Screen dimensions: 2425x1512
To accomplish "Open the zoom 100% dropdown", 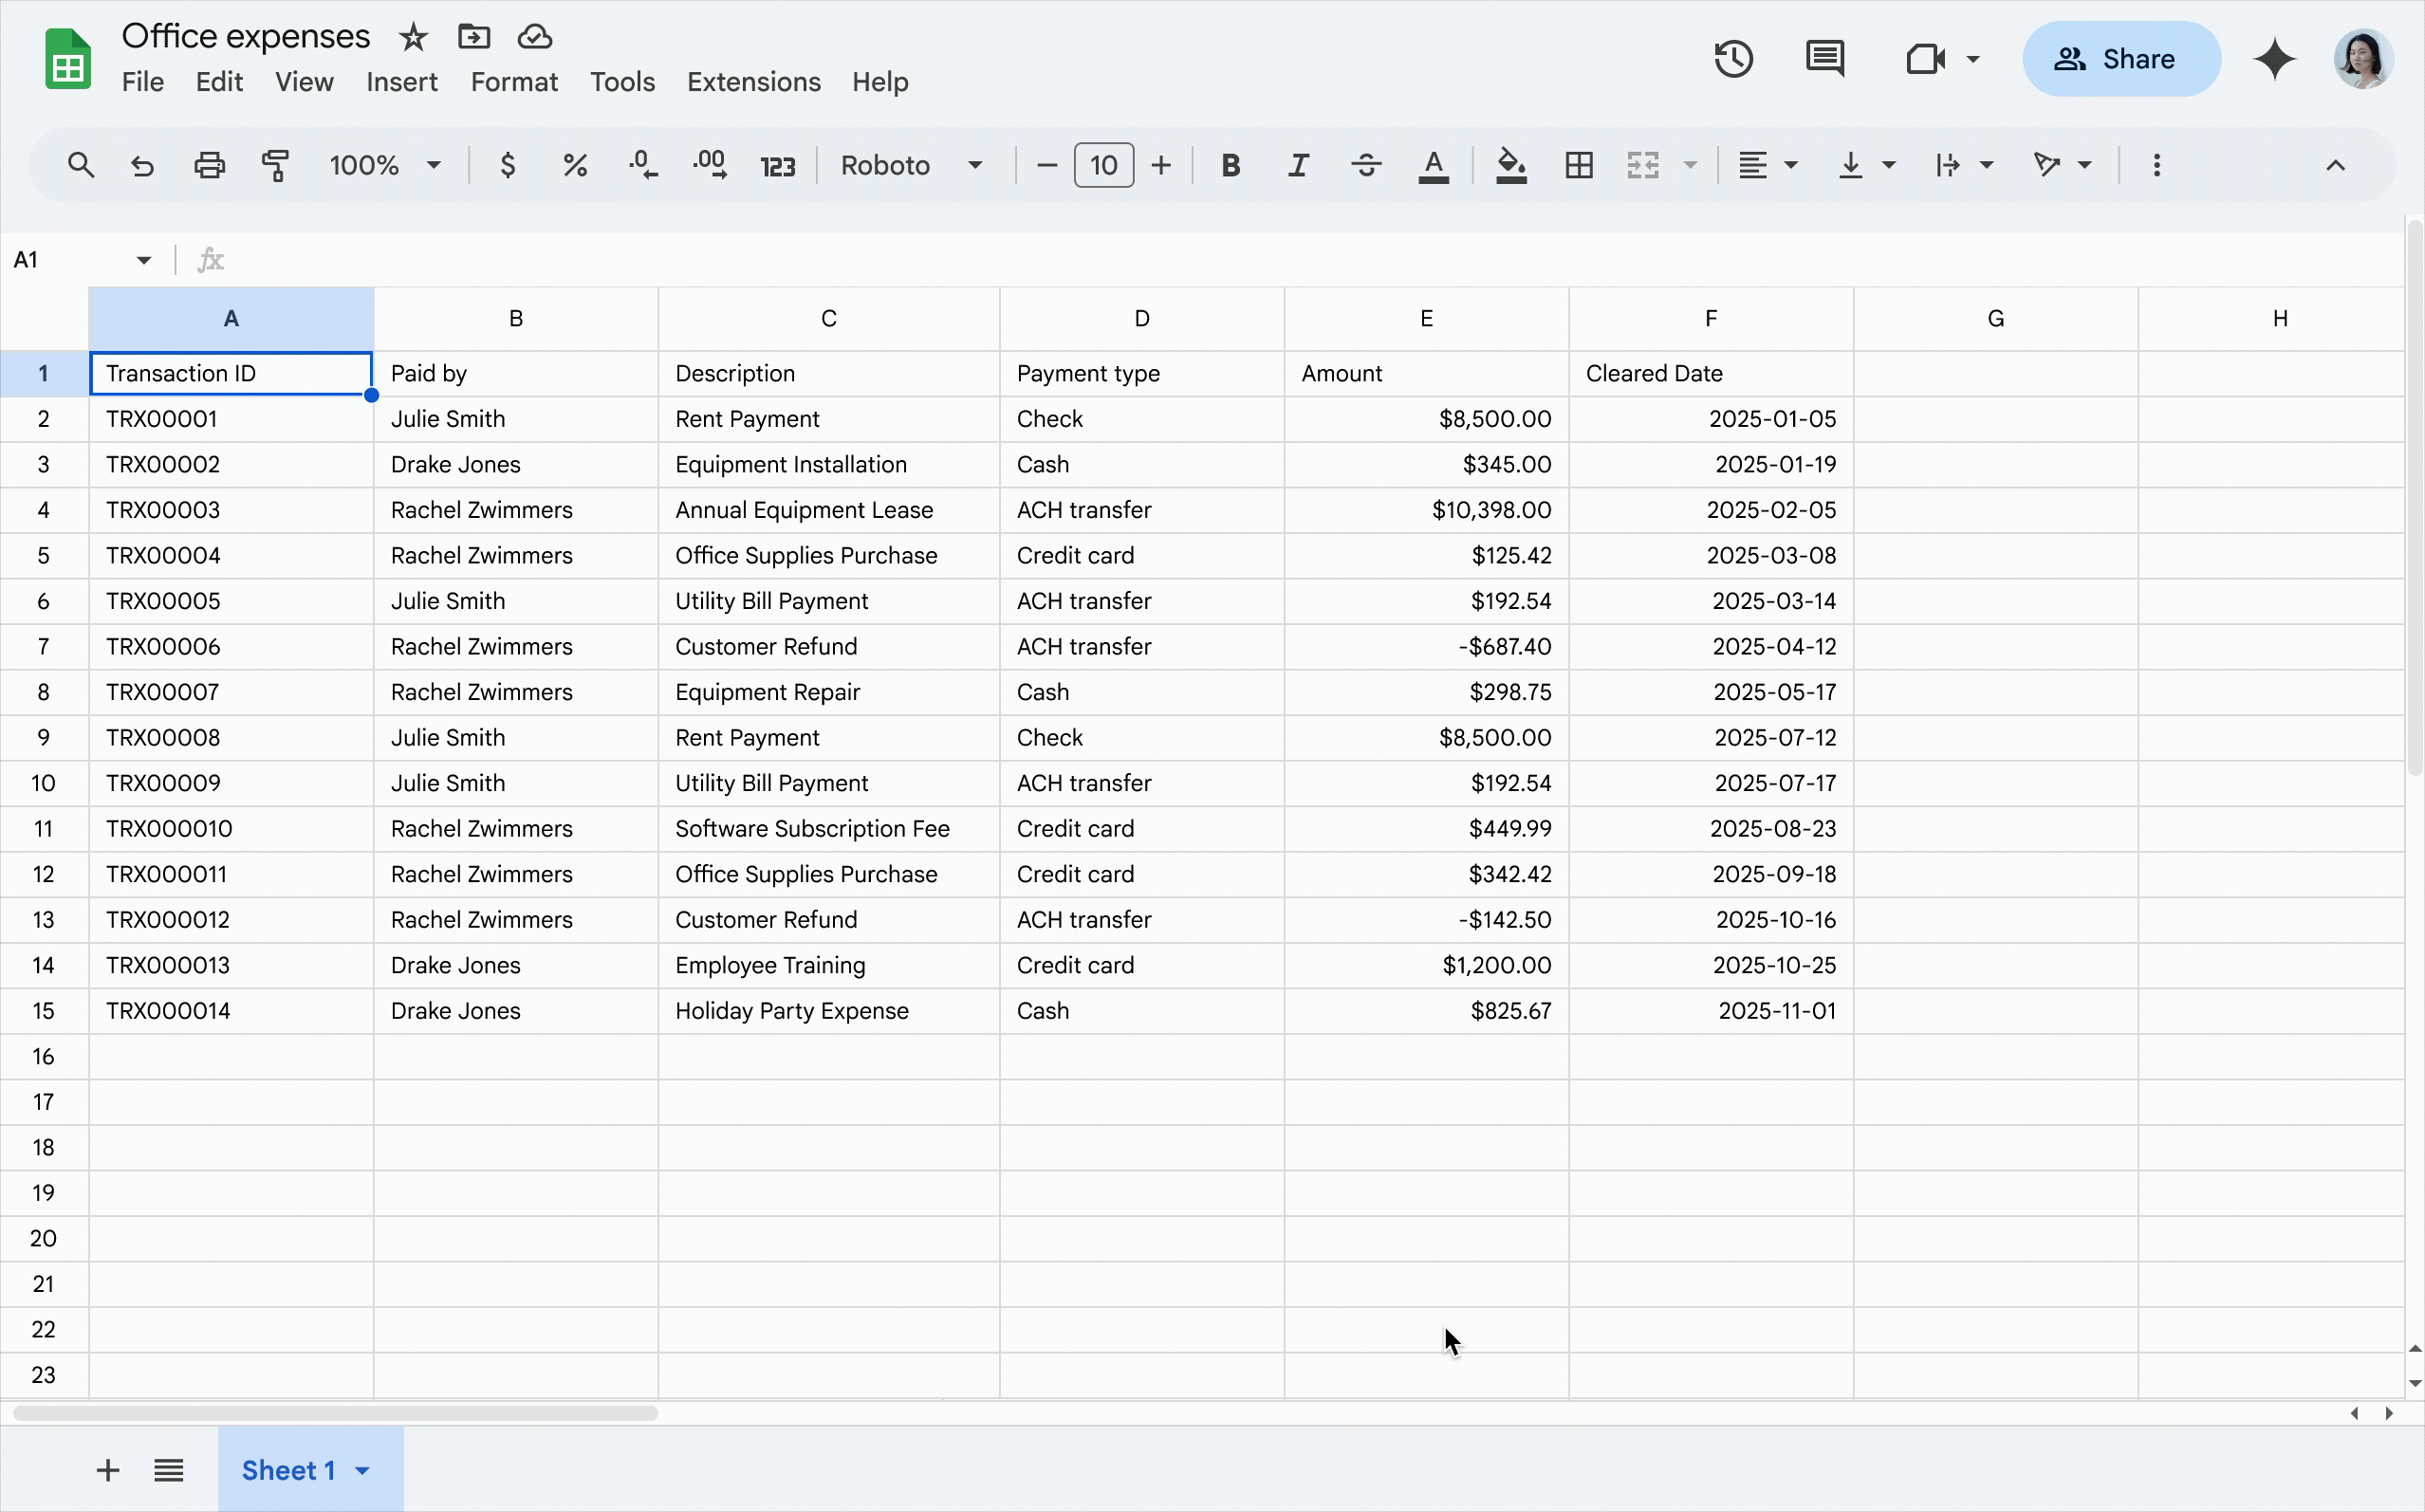I will [x=385, y=165].
